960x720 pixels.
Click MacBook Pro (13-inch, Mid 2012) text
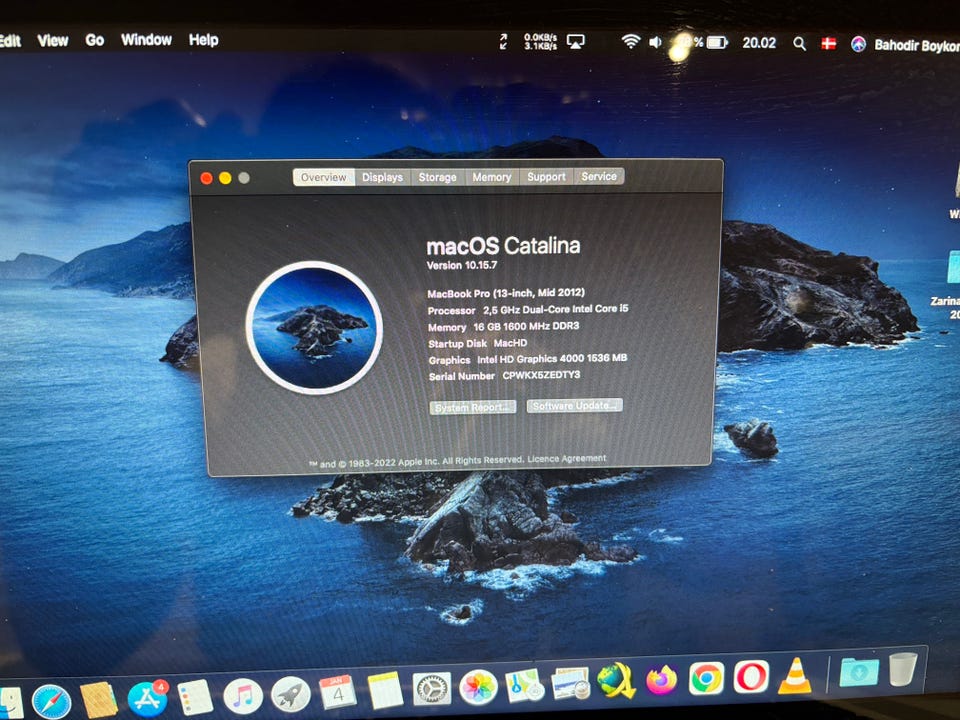click(506, 293)
